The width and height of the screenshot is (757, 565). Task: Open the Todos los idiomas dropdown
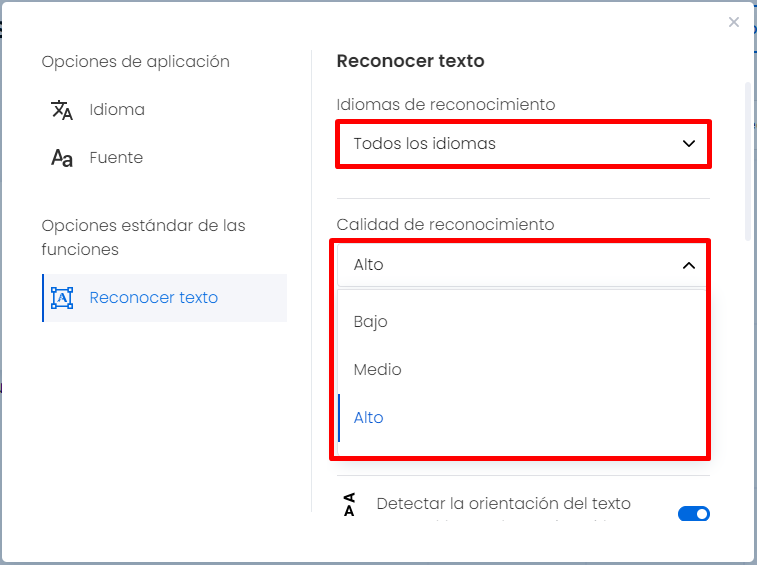(523, 144)
